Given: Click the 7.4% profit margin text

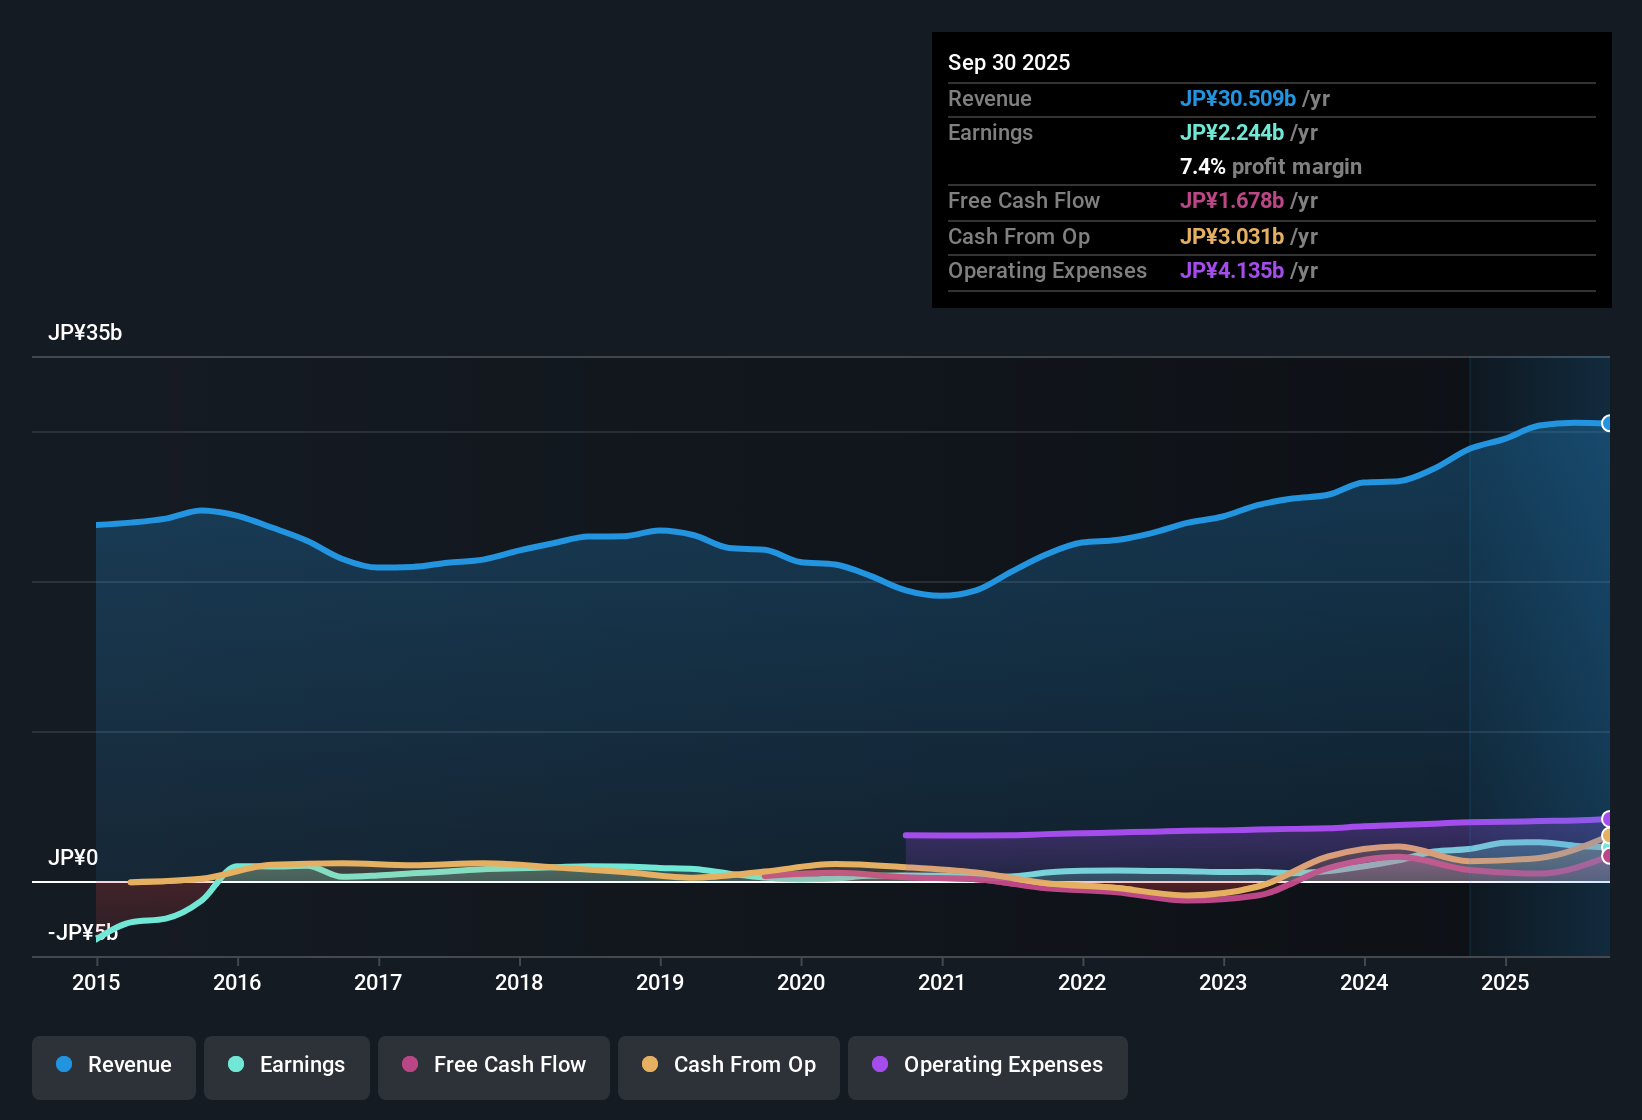Looking at the screenshot, I should pos(1270,166).
